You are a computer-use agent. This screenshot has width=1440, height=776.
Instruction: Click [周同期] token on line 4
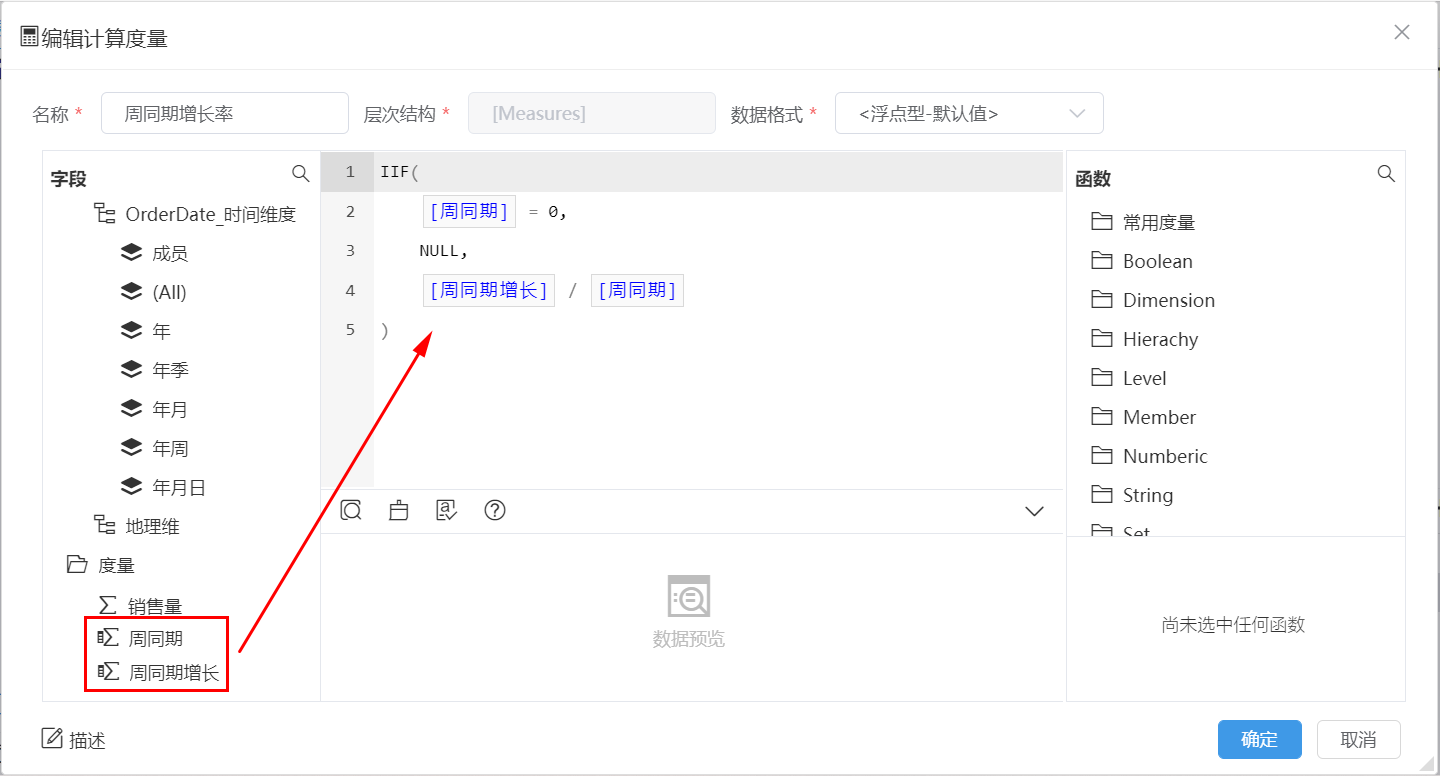(x=637, y=290)
